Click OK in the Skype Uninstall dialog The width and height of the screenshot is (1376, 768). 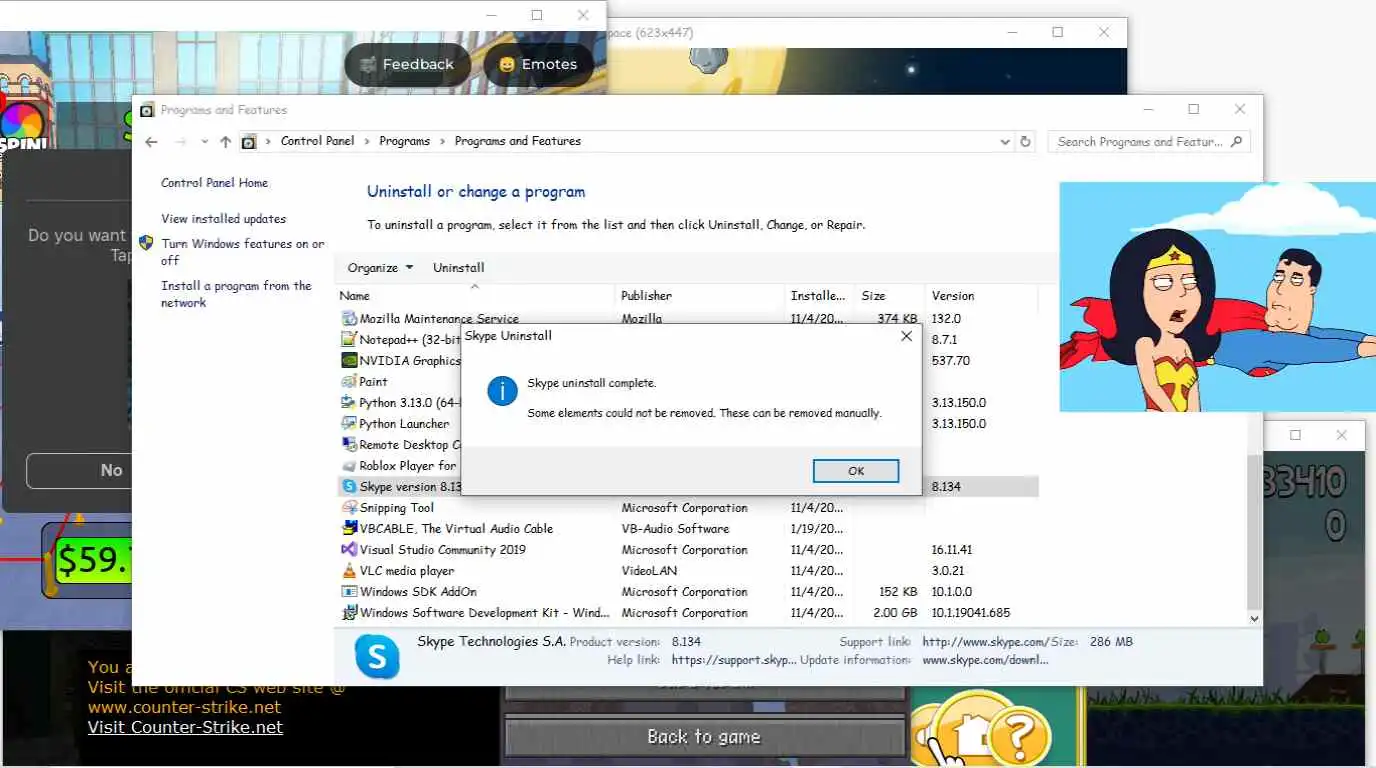[855, 471]
